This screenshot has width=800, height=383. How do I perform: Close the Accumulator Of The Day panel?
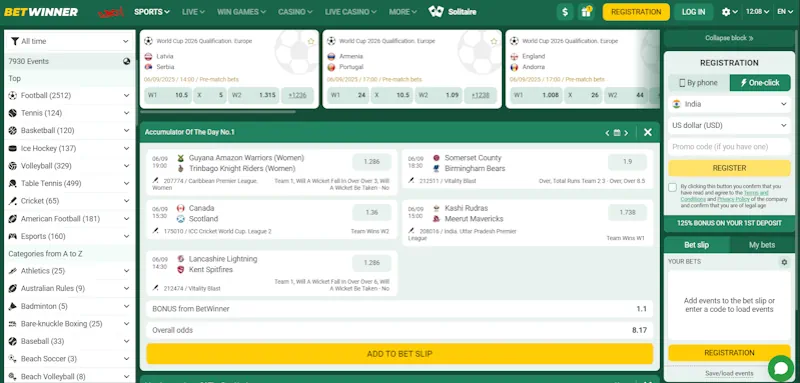(647, 132)
